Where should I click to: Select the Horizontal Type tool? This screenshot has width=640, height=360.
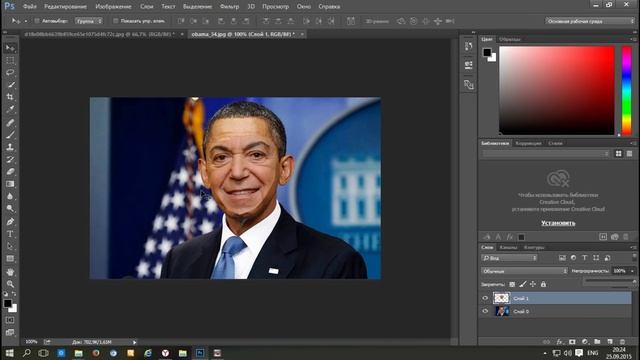point(10,234)
